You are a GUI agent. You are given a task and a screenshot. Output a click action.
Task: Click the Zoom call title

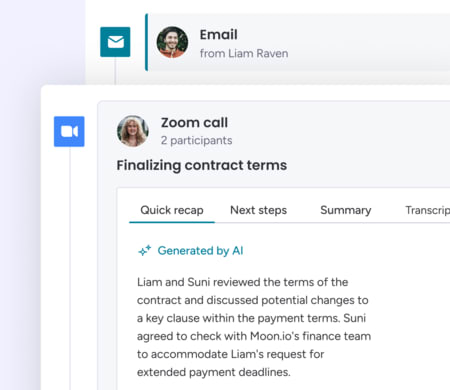pos(195,123)
